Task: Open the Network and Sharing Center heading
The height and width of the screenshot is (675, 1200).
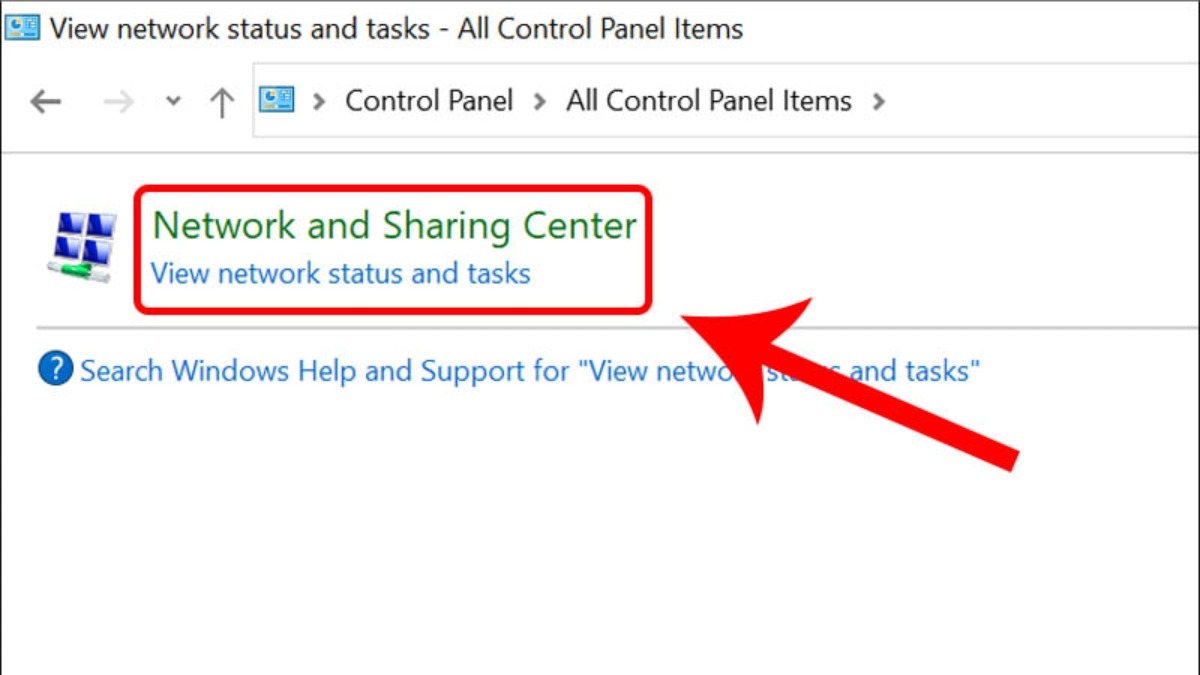Action: 394,226
